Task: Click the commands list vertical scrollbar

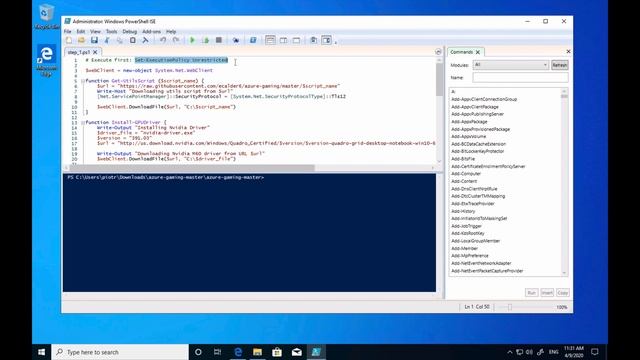Action: 564,96
